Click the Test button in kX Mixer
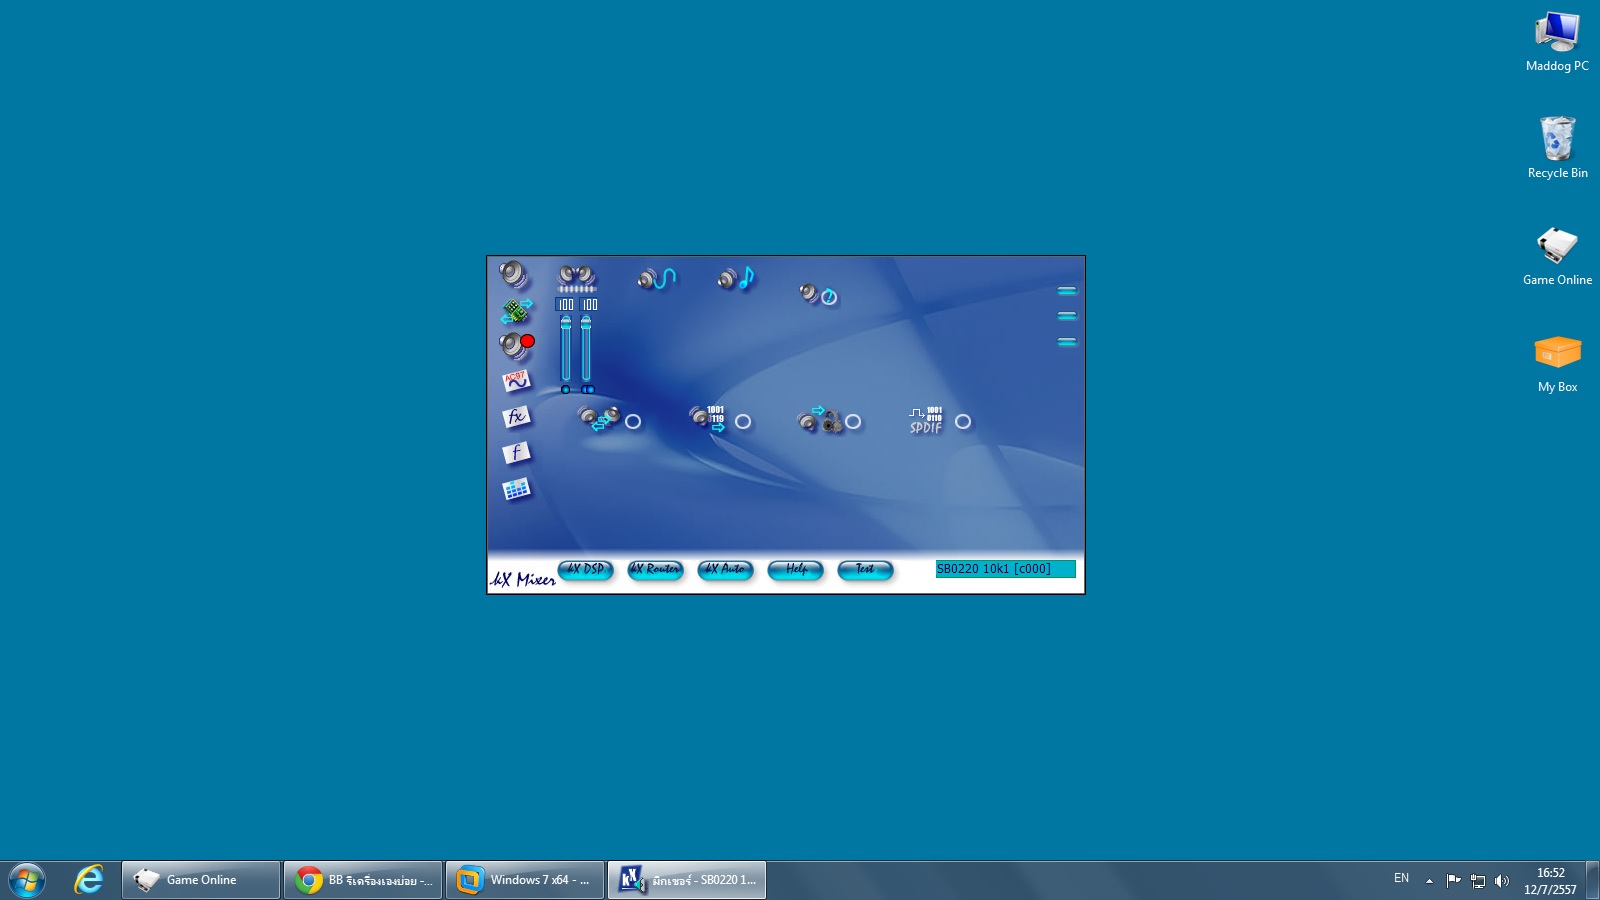Viewport: 1600px width, 900px height. click(x=866, y=570)
